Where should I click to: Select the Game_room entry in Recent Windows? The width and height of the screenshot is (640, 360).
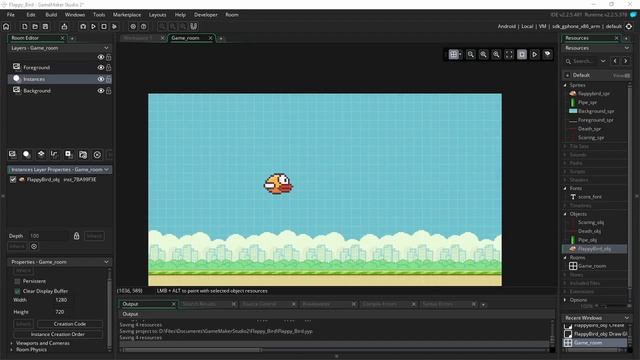[x=594, y=343]
